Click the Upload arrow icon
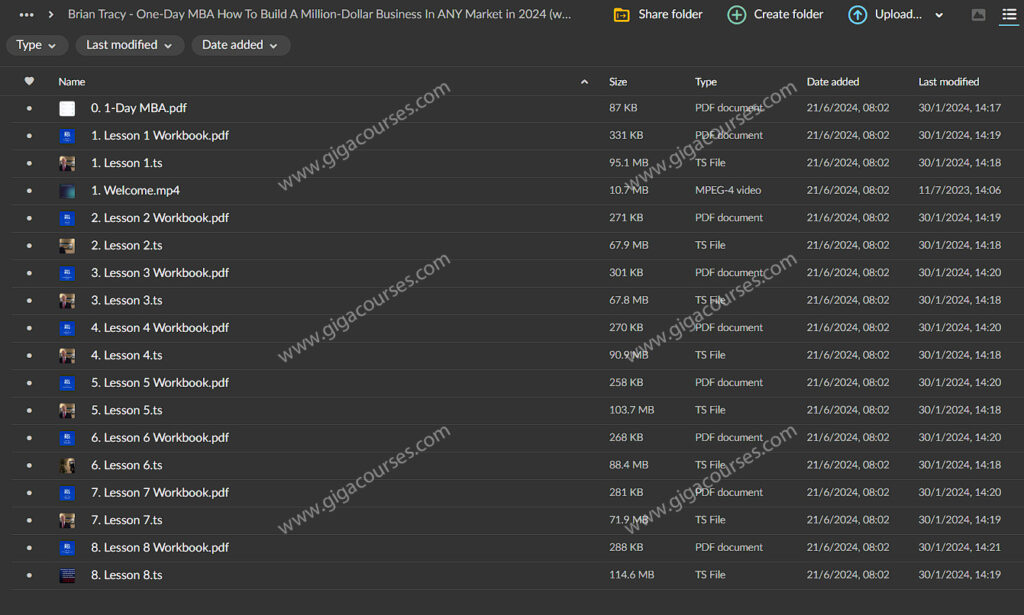This screenshot has height=615, width=1024. [x=858, y=15]
